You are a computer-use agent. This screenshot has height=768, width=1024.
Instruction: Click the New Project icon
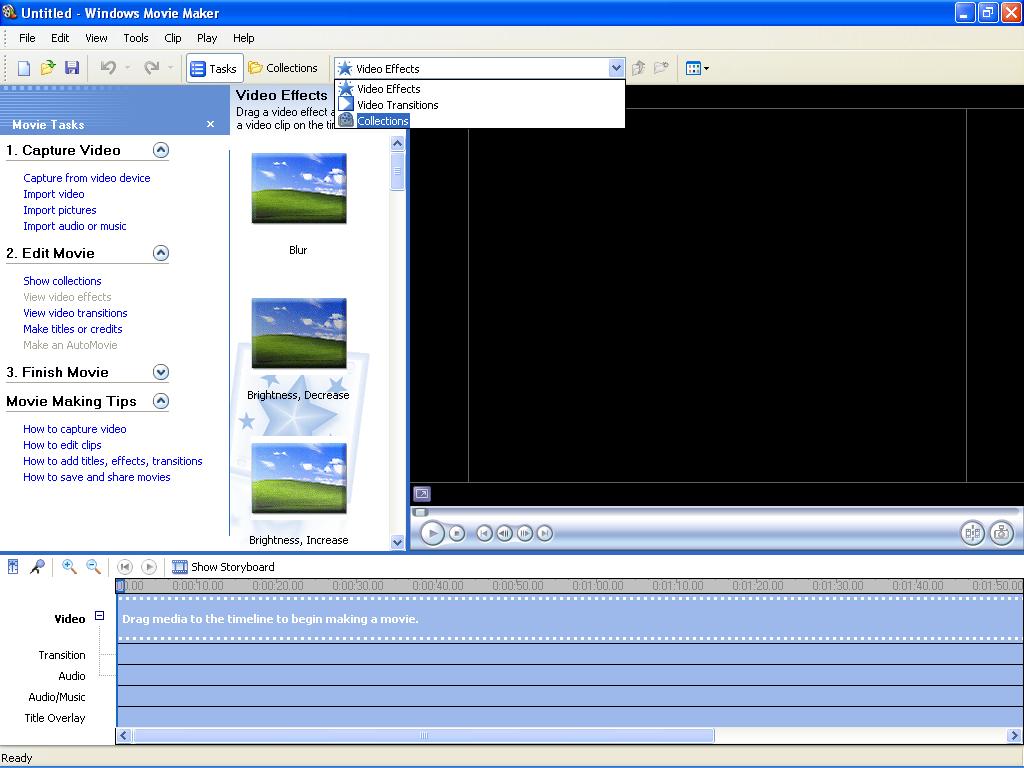24,68
